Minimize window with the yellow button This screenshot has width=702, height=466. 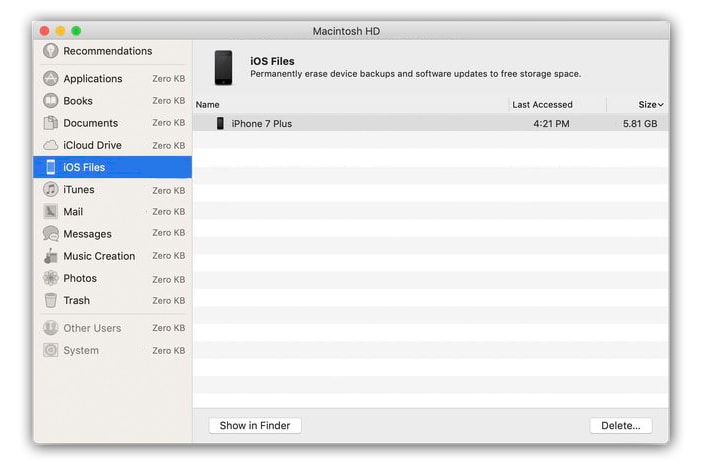tap(60, 30)
